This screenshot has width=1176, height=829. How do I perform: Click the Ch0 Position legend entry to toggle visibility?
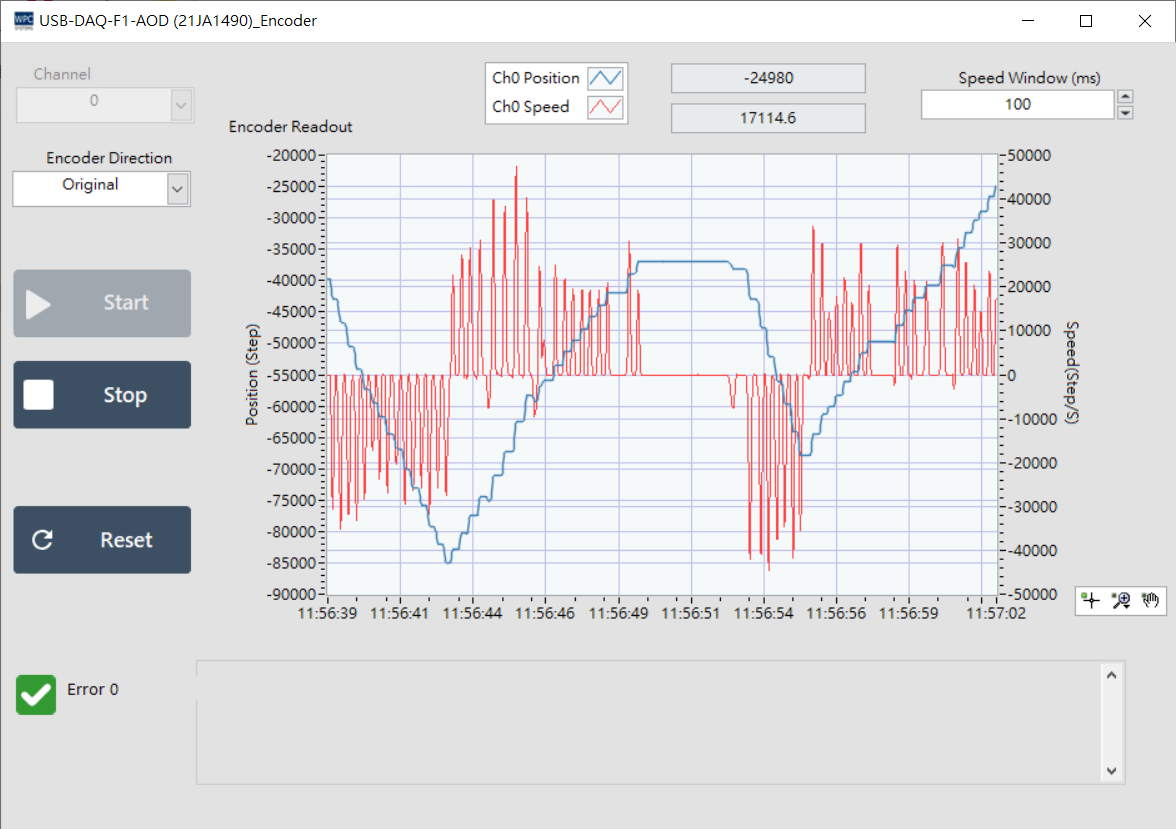click(536, 77)
